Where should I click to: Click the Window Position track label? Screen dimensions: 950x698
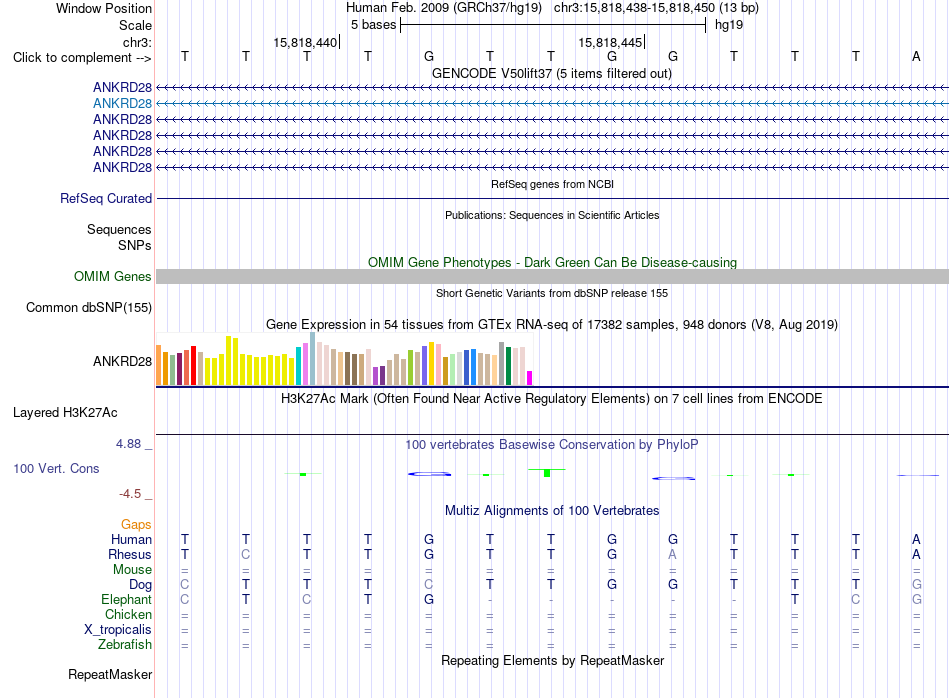coord(104,8)
